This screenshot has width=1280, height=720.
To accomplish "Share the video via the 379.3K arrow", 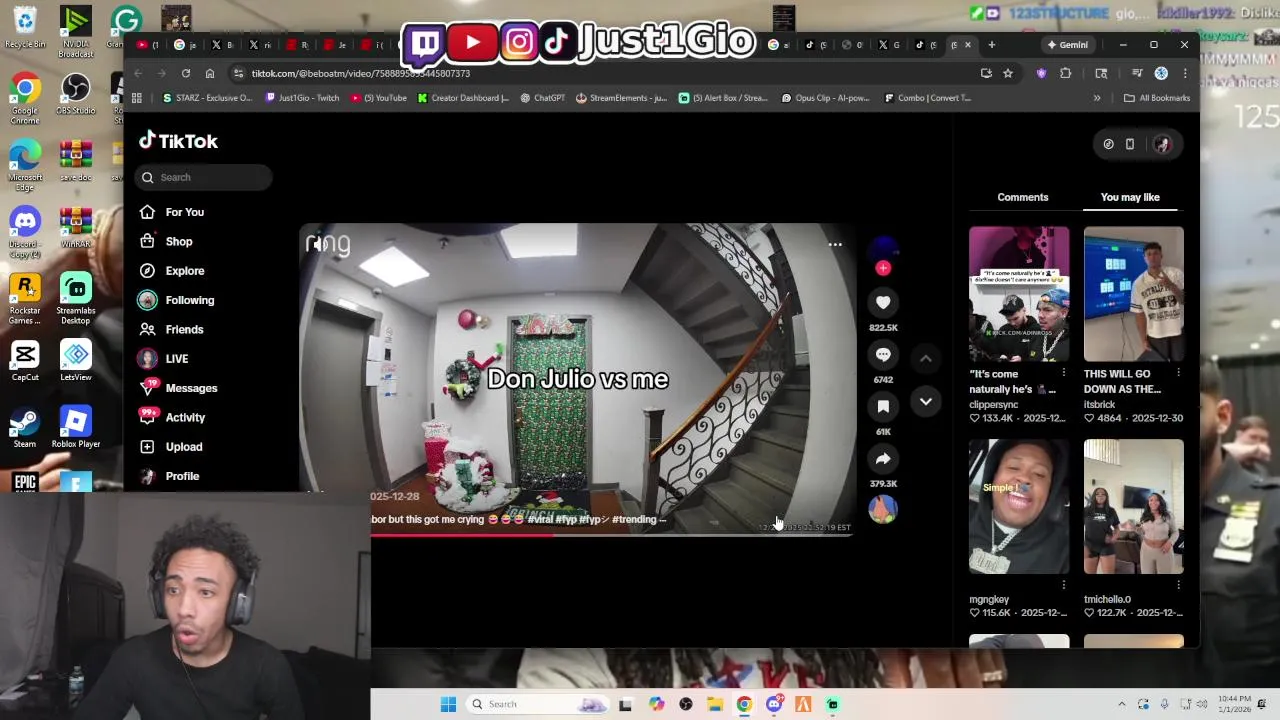I will coord(883,459).
